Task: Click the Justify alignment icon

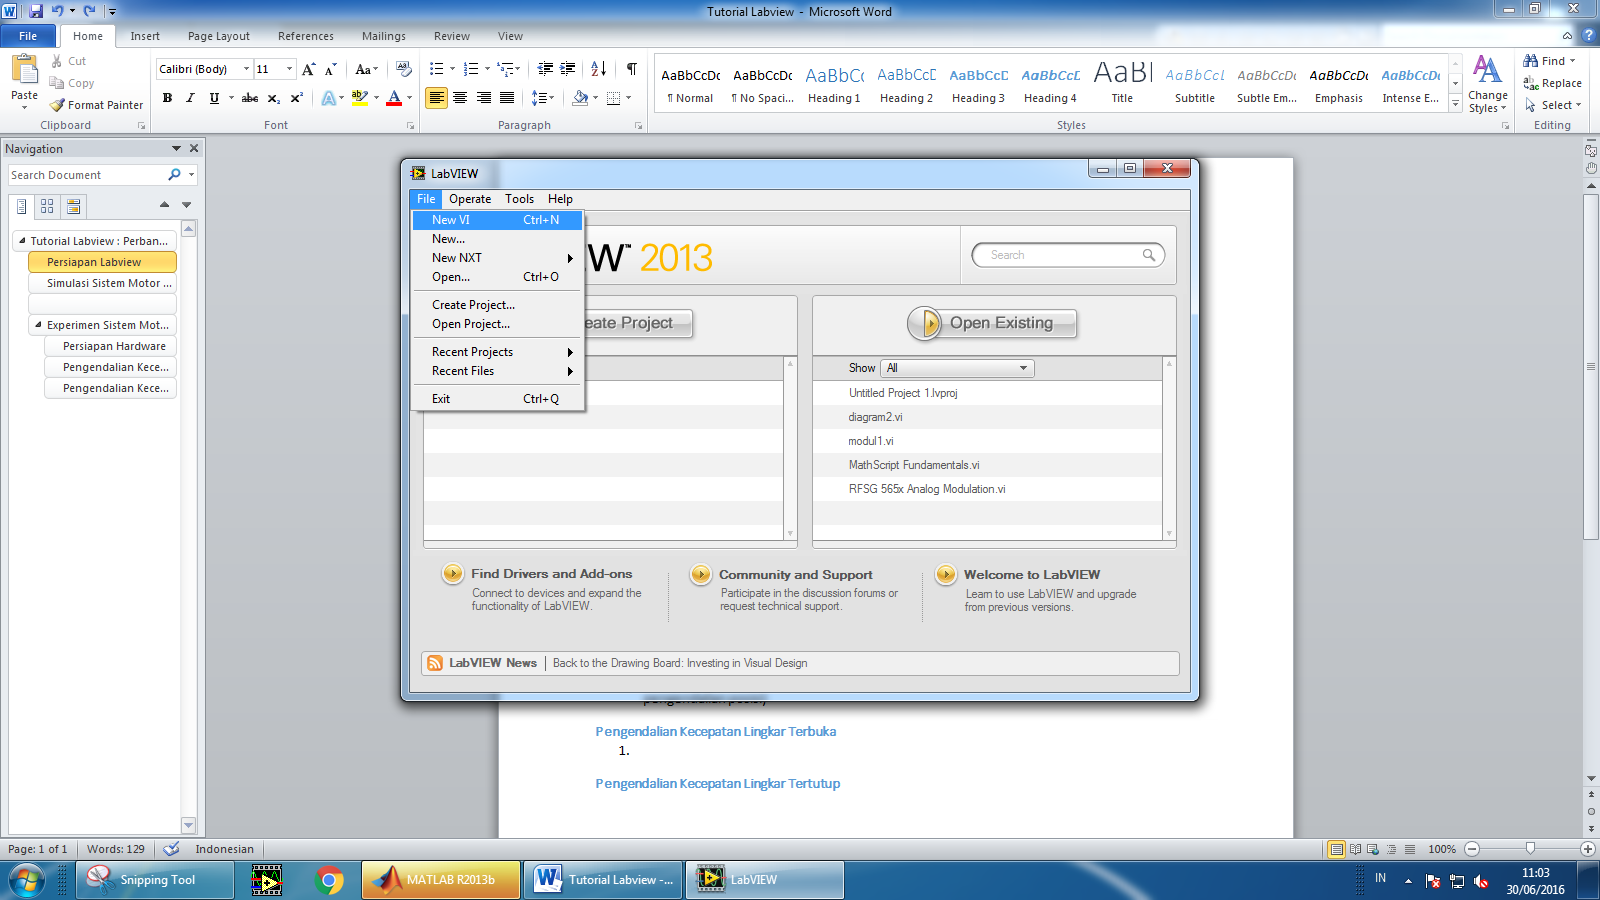Action: tap(507, 98)
